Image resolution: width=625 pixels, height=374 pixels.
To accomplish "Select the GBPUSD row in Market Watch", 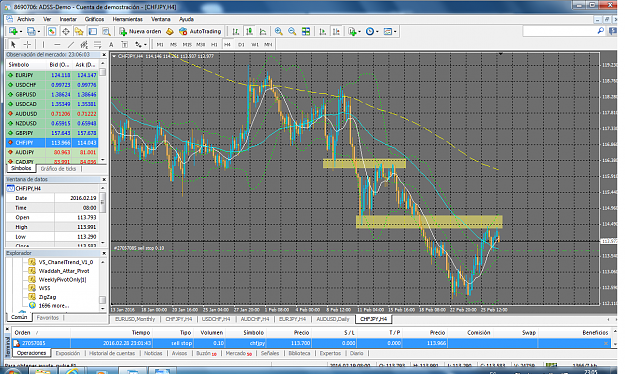I will coord(52,94).
